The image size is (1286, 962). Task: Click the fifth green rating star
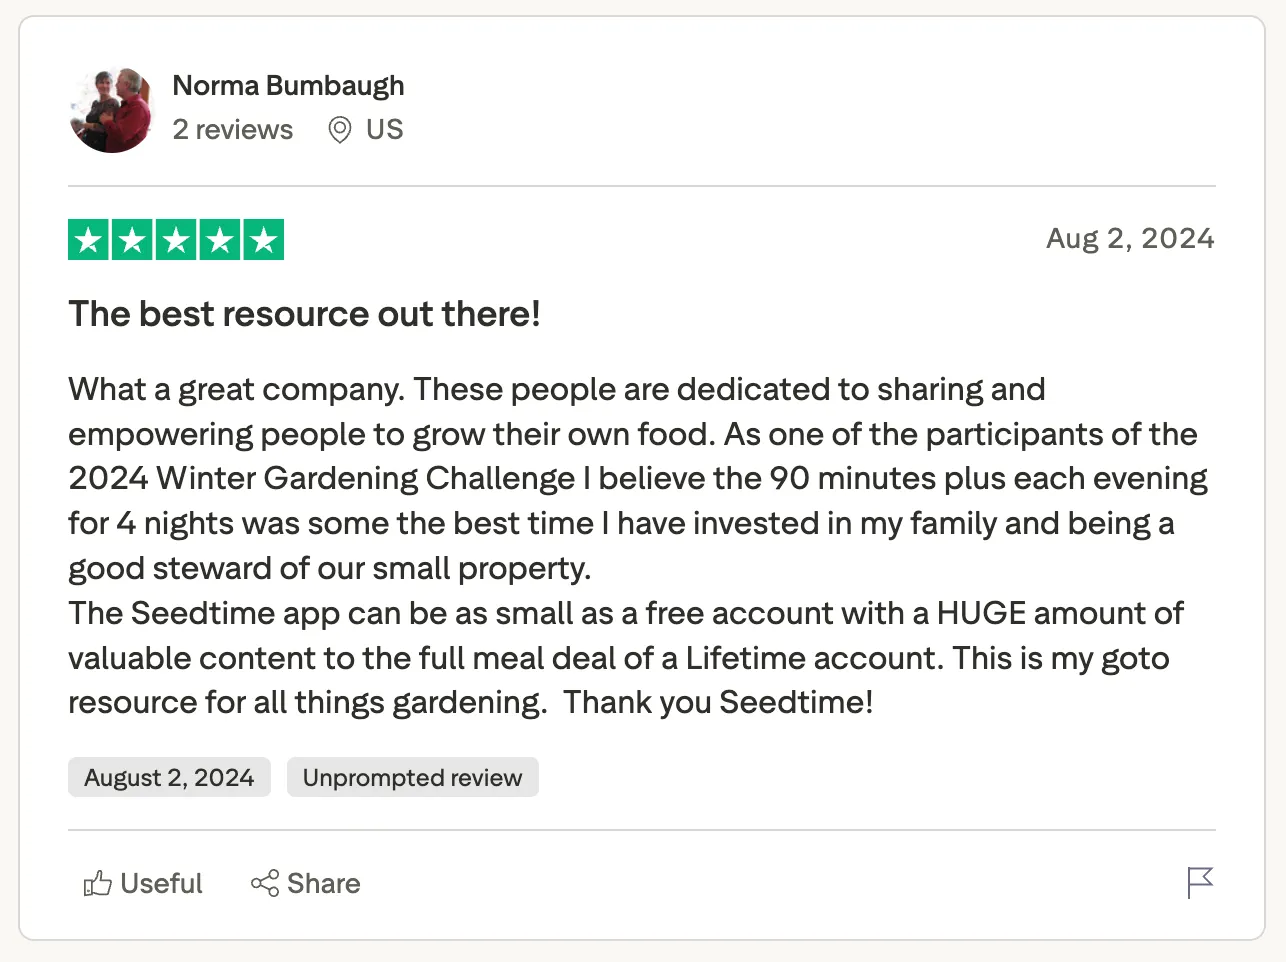(x=263, y=240)
